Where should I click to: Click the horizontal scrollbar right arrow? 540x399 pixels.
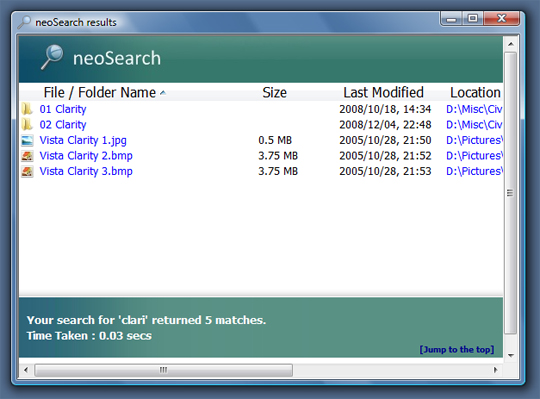(x=496, y=370)
